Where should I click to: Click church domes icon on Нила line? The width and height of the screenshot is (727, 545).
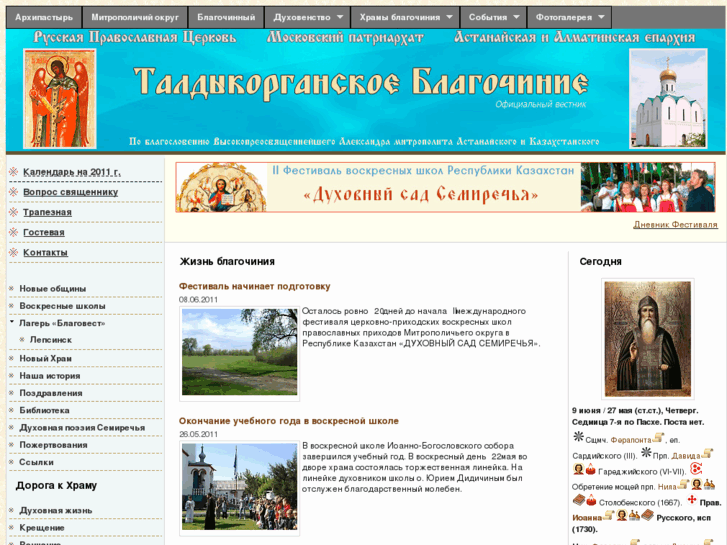click(x=709, y=485)
